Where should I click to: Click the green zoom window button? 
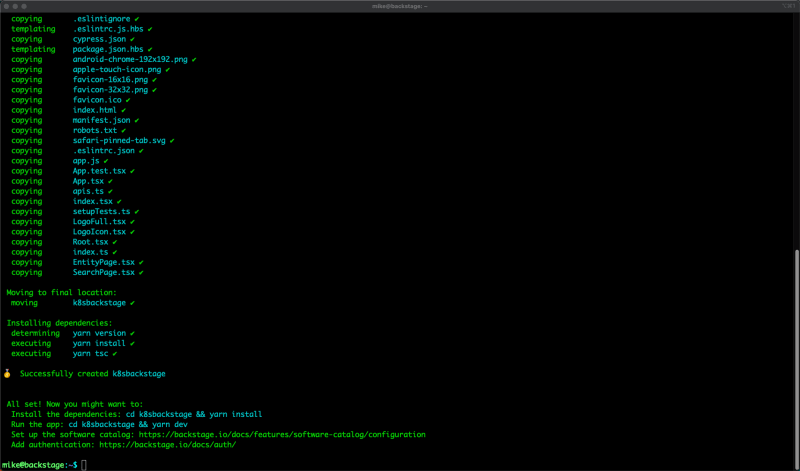[x=24, y=6]
